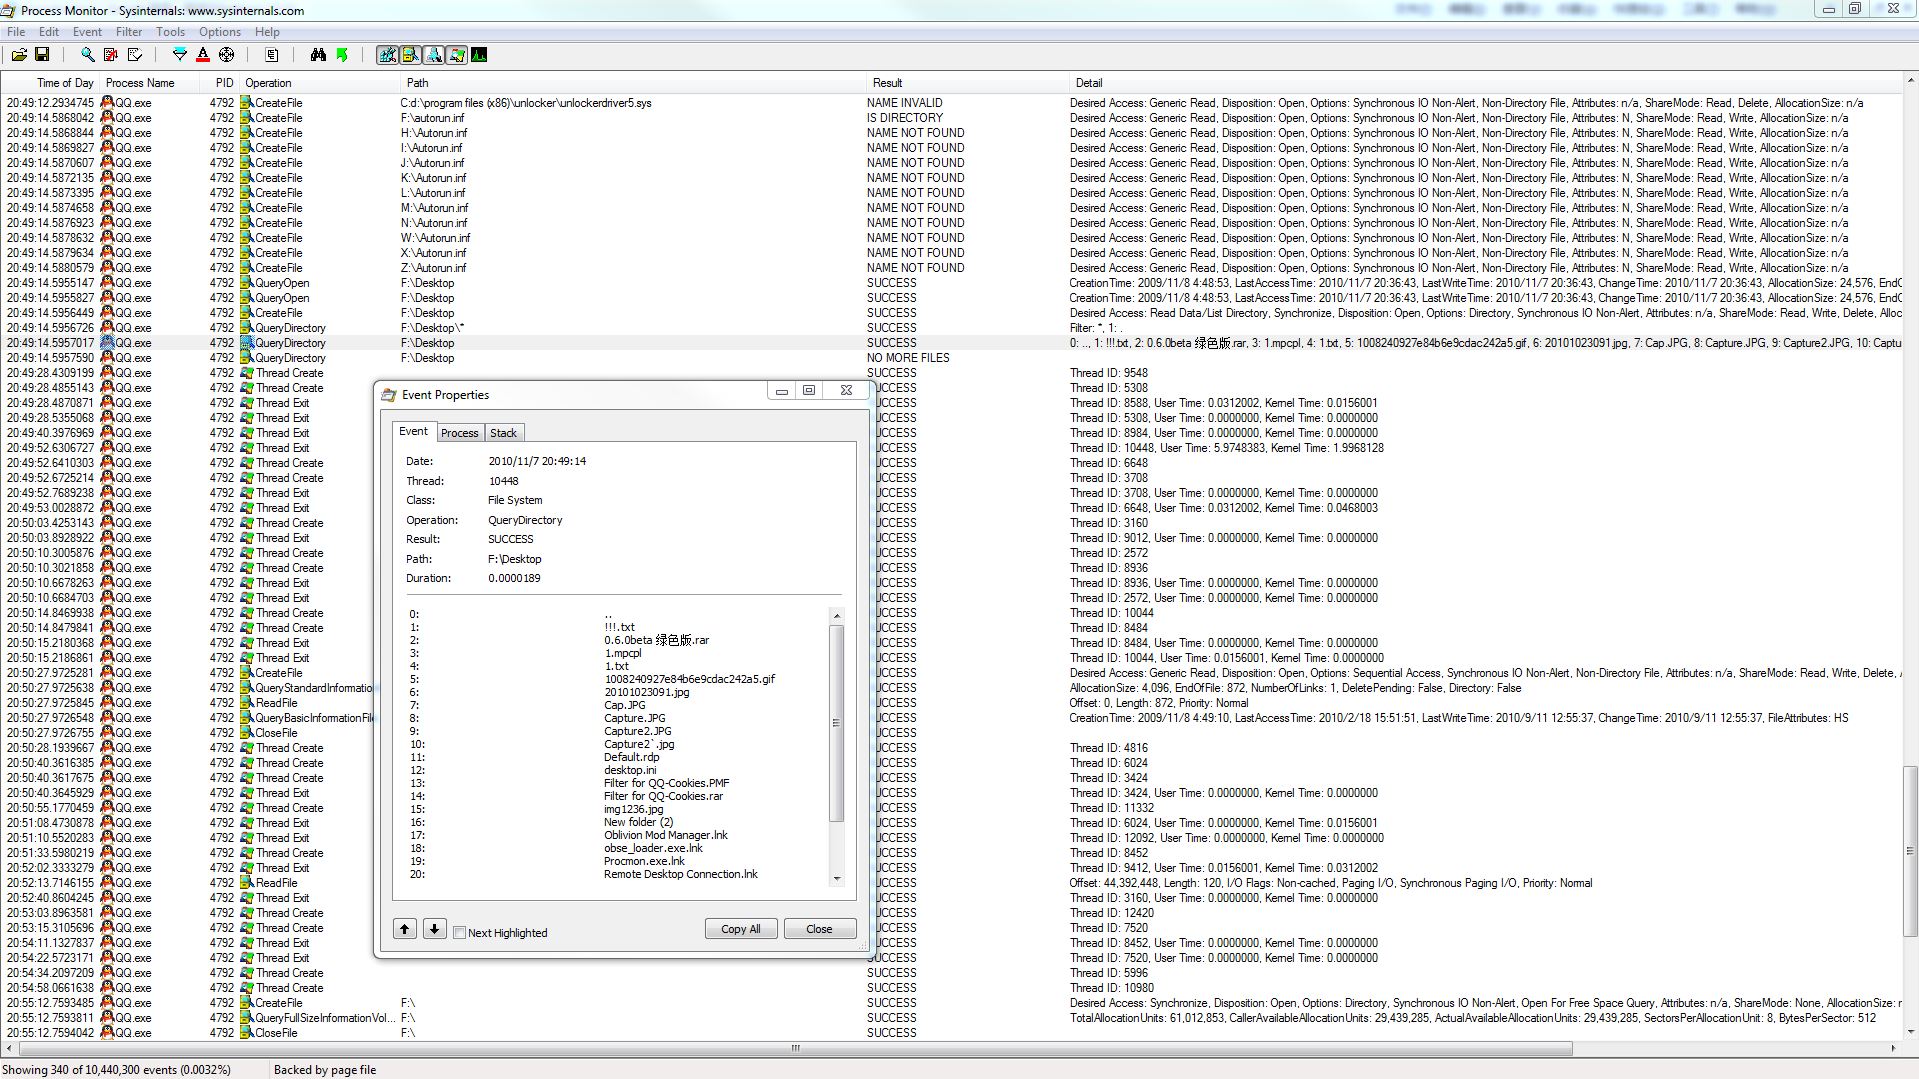Click the 'Showing 340 of 10,440,300 events' status text

coord(116,1069)
